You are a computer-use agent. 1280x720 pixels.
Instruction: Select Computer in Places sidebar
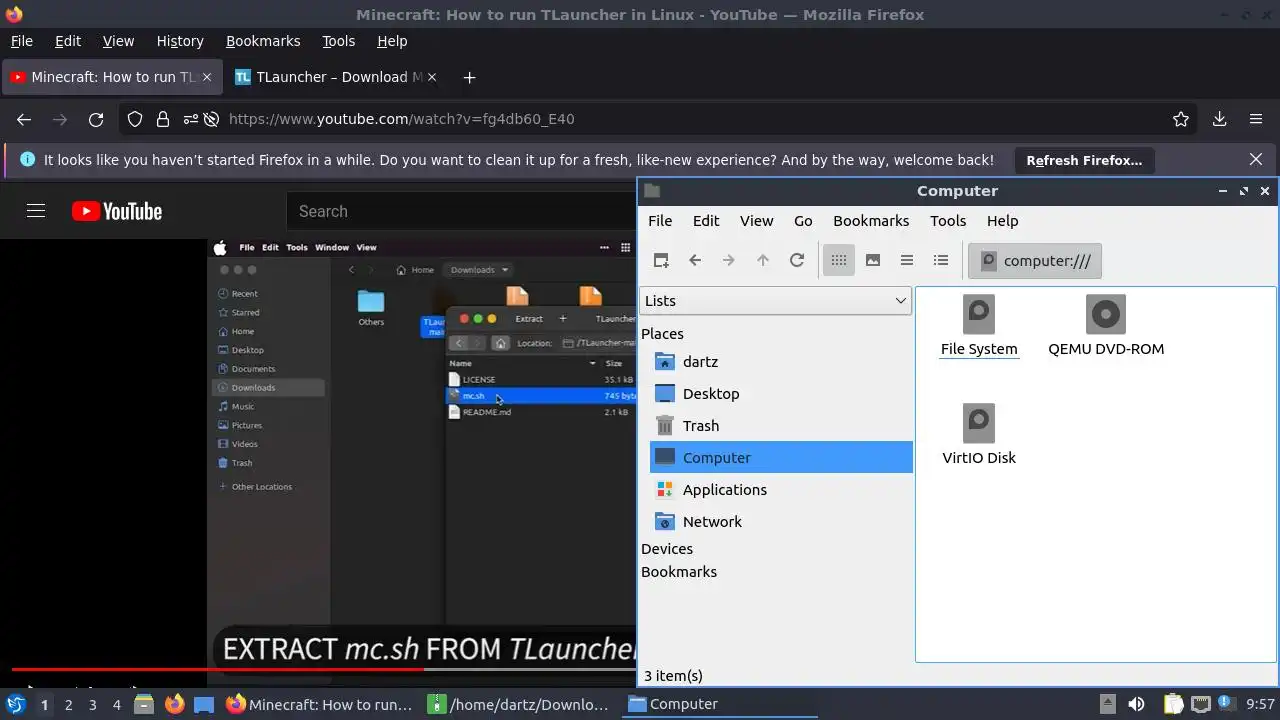point(781,458)
